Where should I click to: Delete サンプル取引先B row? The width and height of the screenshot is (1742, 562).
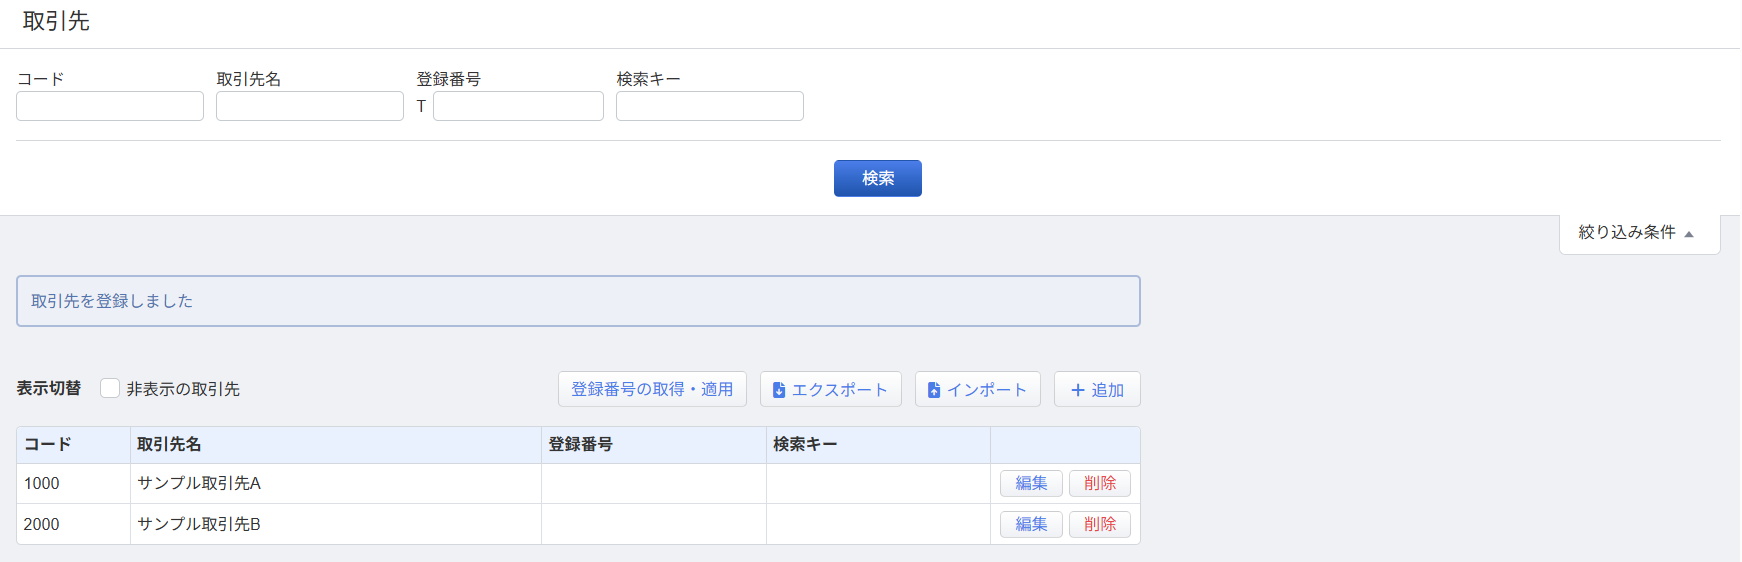click(x=1099, y=525)
